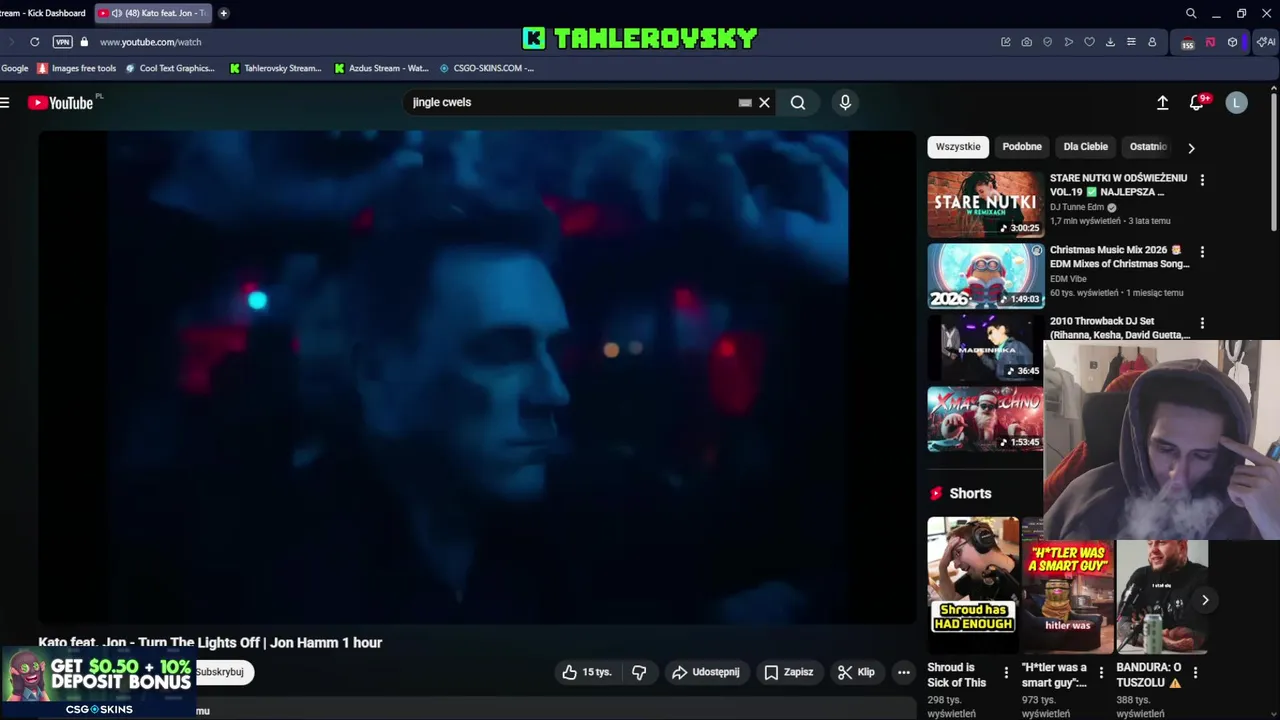Open the browser AI assistant button
Screen dimensions: 1280x720
(1265, 42)
